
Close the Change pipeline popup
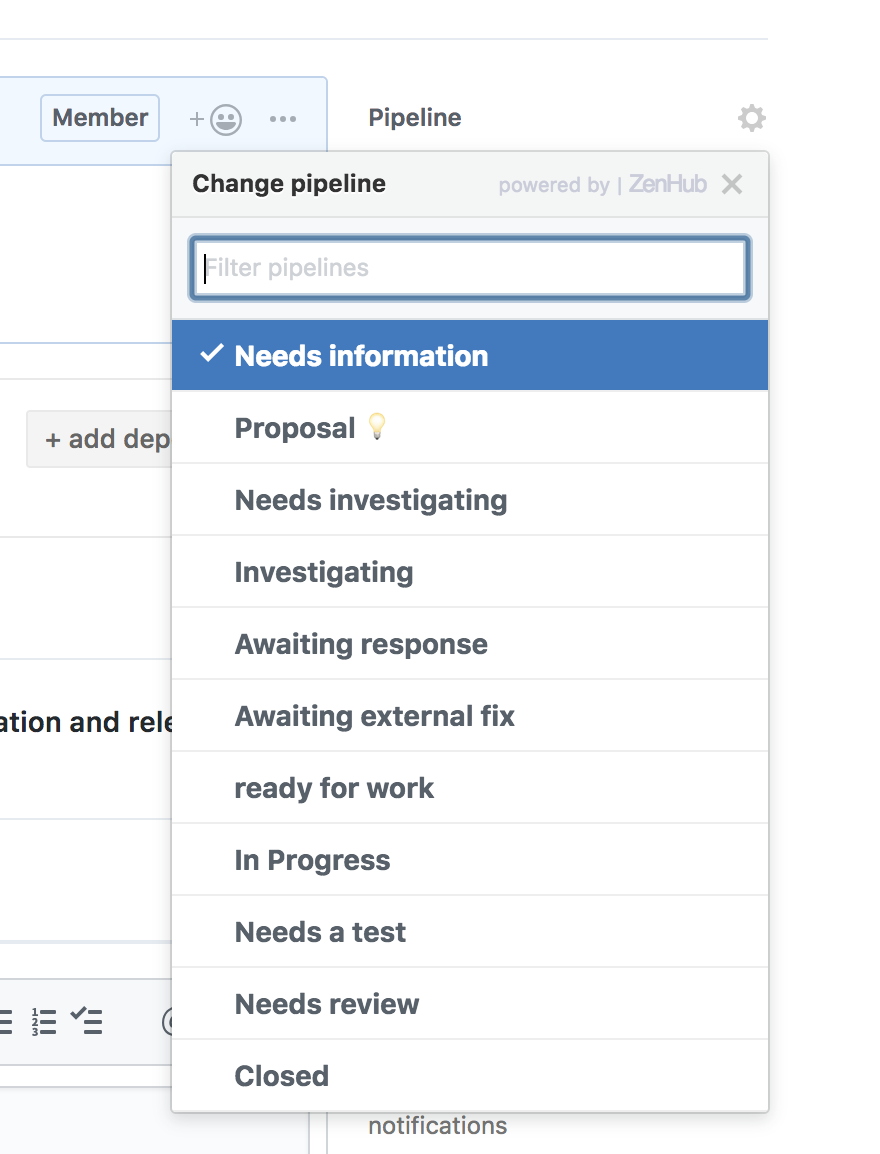[x=732, y=184]
